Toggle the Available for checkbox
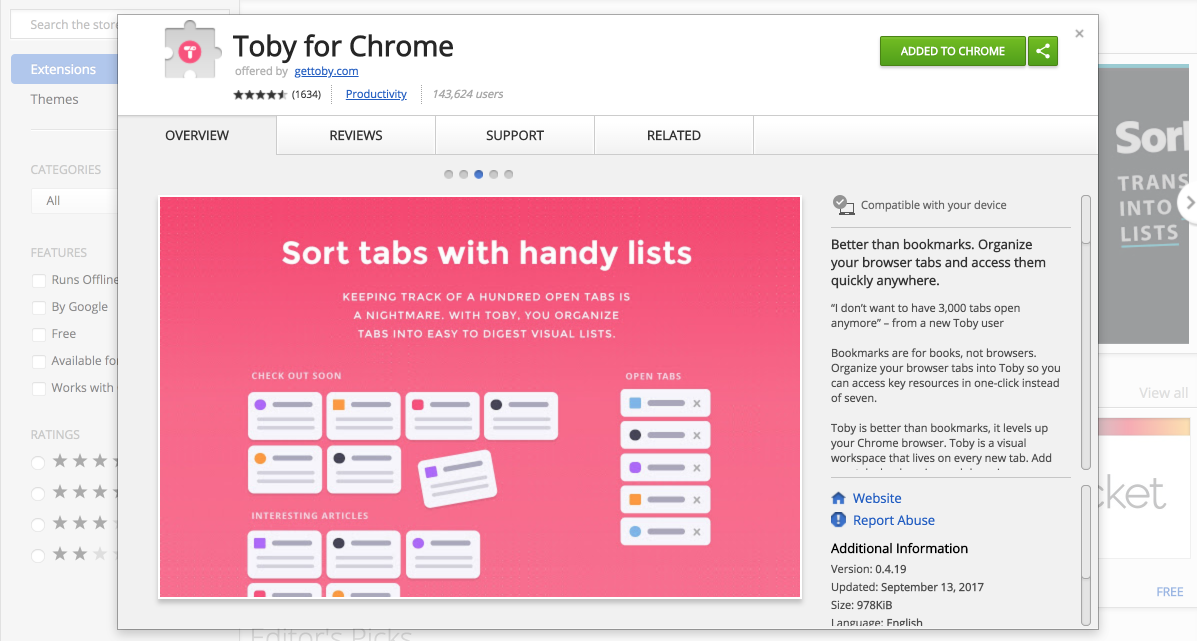This screenshot has height=641, width=1197. click(x=39, y=362)
